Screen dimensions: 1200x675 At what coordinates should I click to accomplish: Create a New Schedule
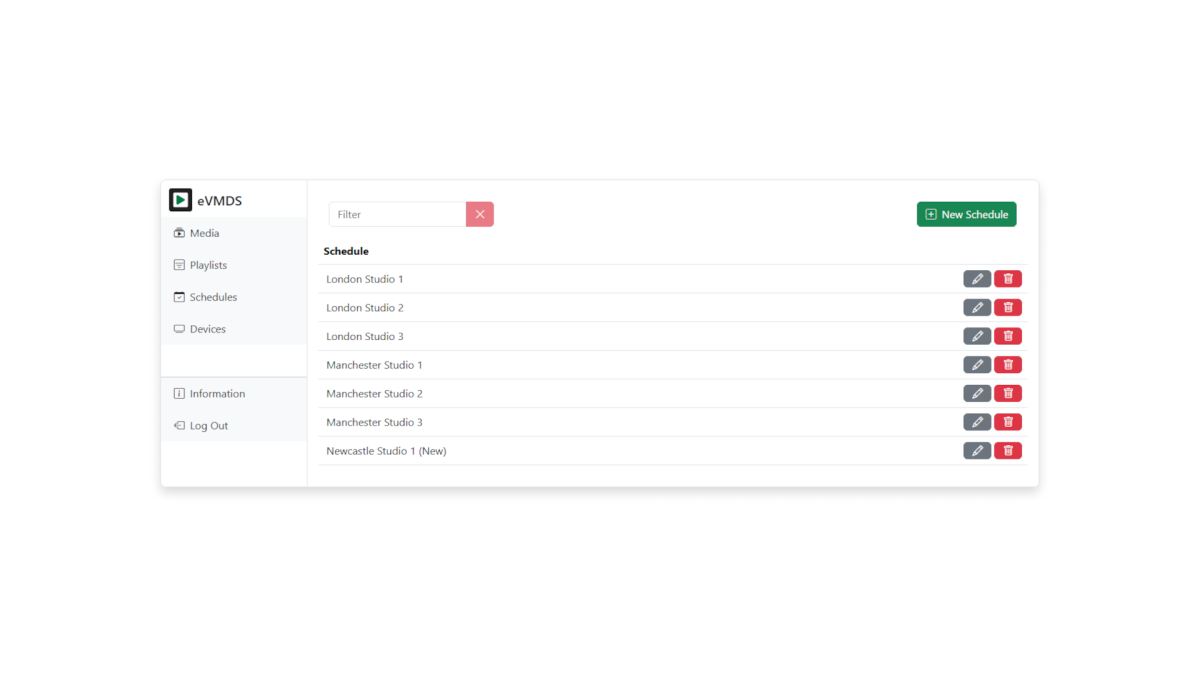[967, 214]
